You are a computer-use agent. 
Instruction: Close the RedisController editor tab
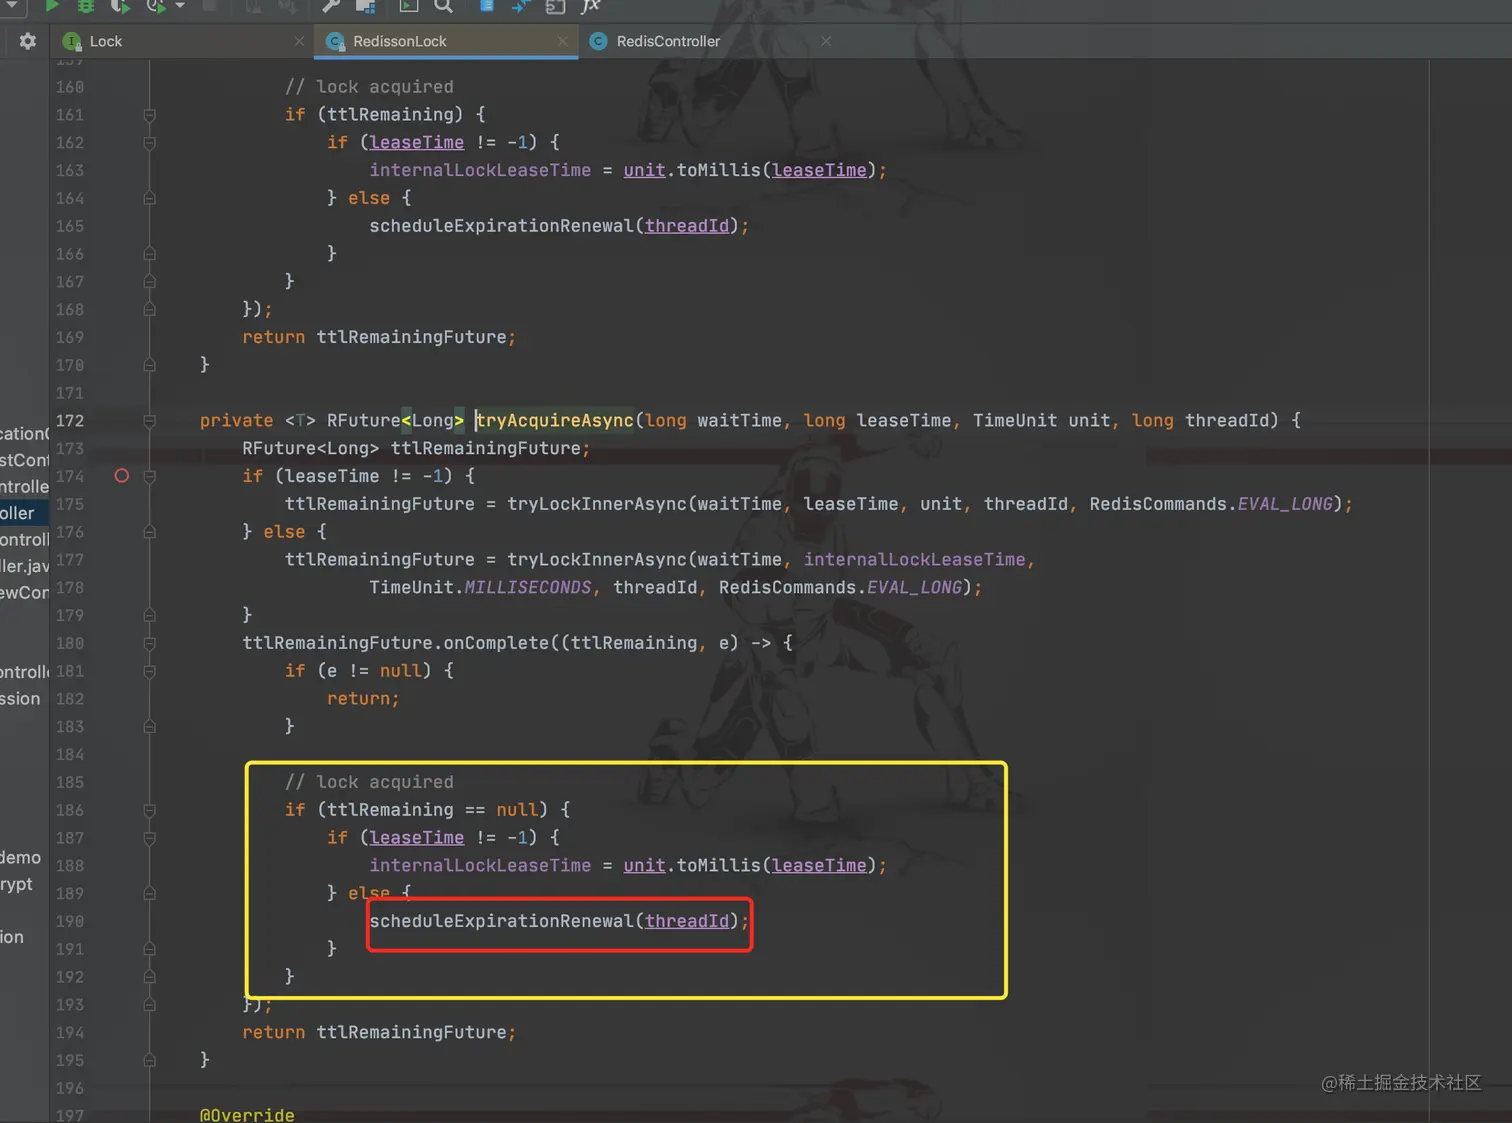[x=826, y=41]
